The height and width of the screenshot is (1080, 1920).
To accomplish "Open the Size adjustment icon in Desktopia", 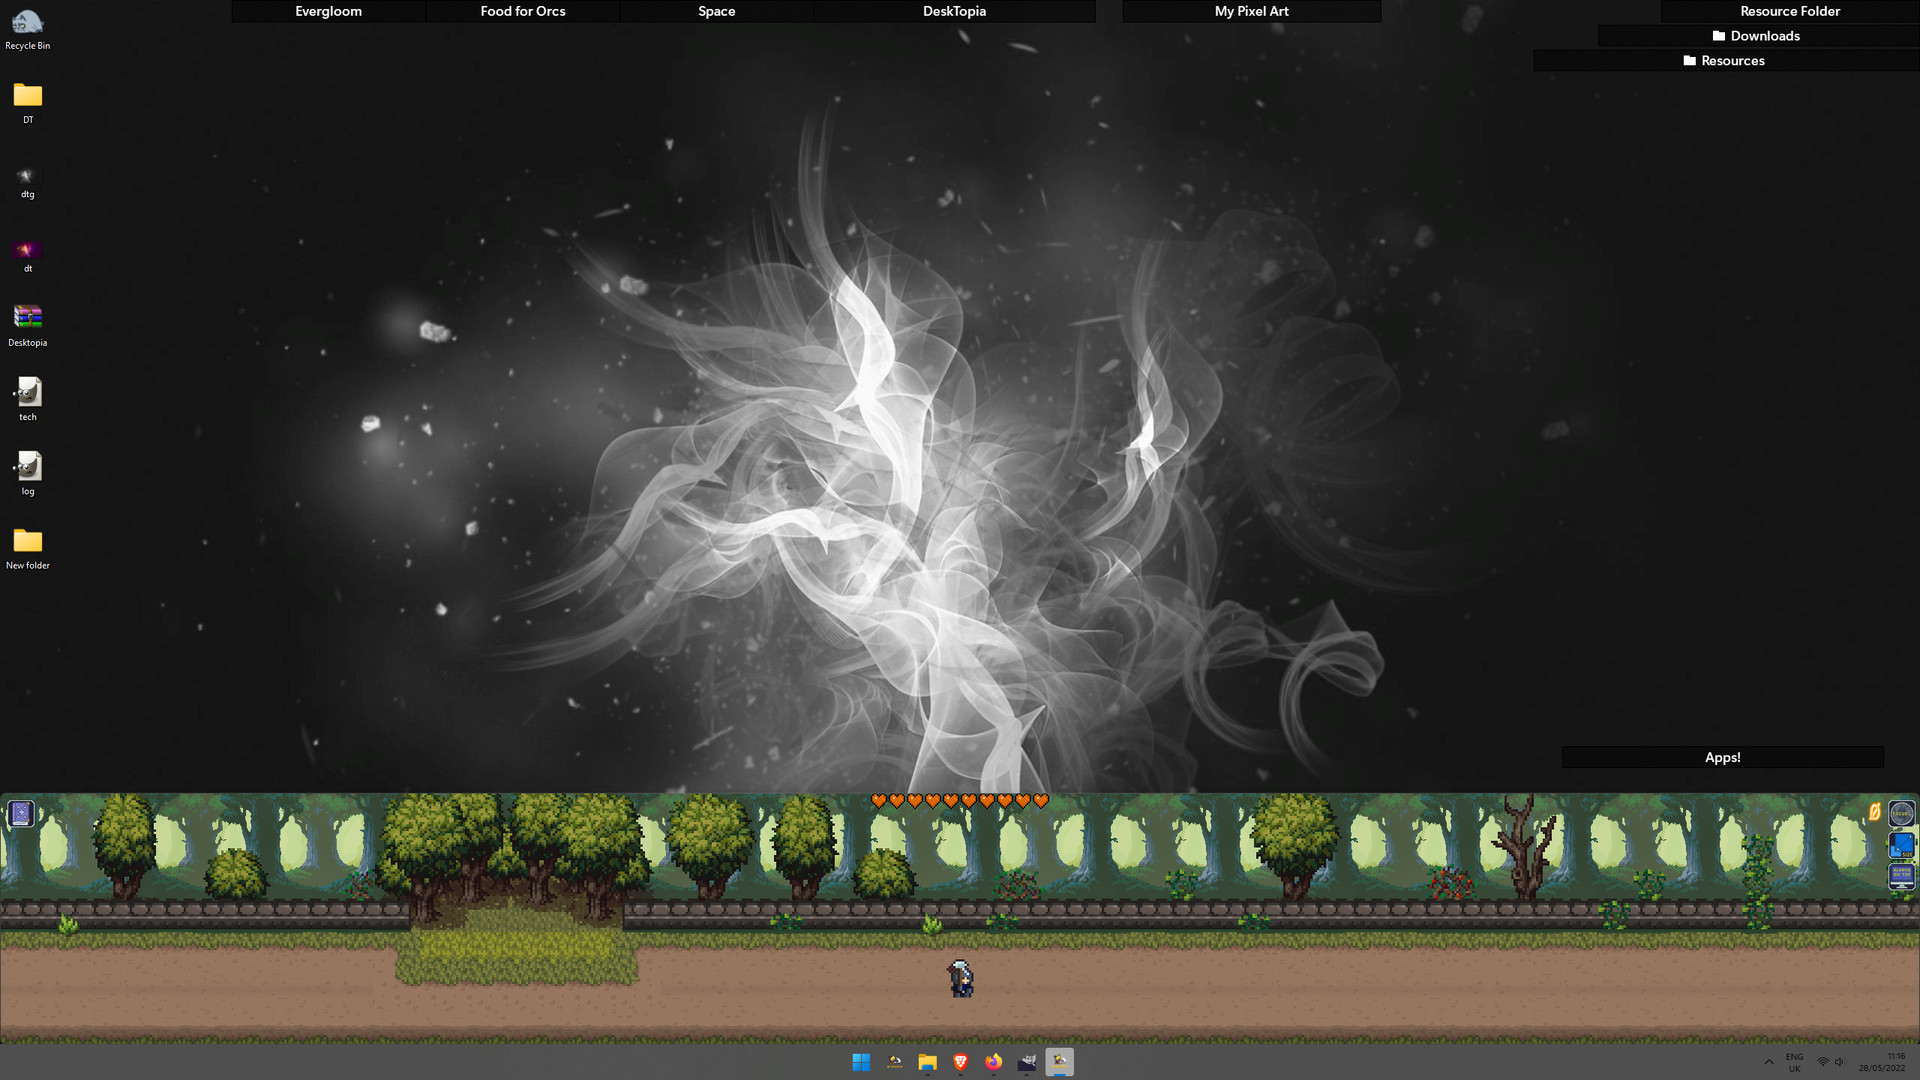I will (x=1901, y=845).
